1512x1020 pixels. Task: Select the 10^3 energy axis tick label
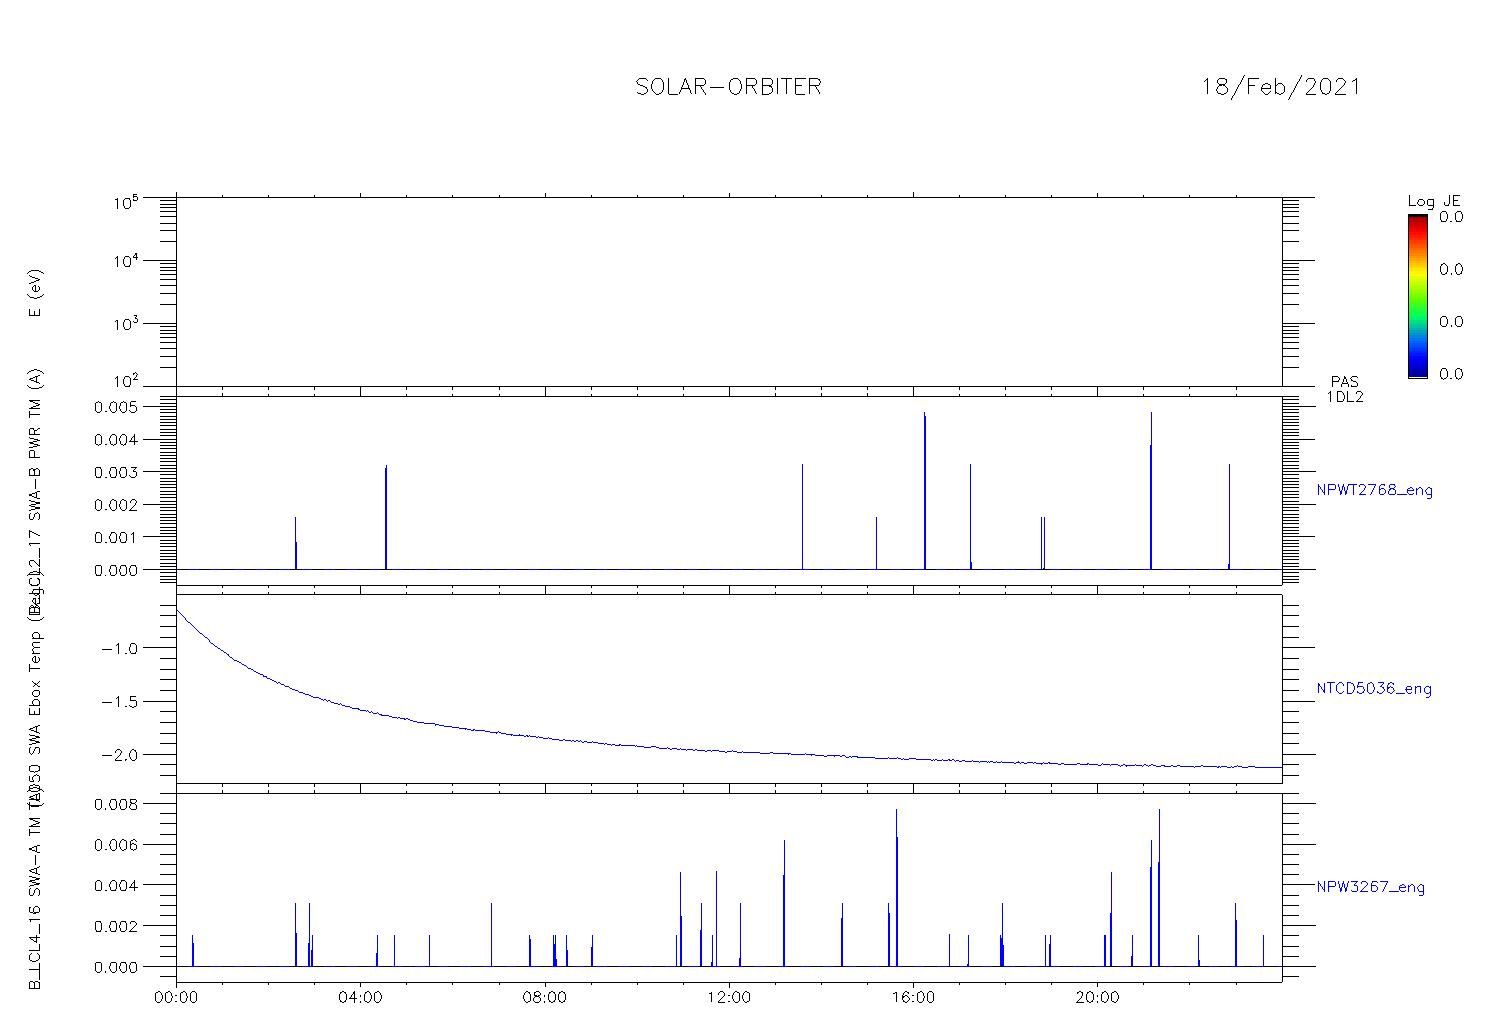[125, 324]
